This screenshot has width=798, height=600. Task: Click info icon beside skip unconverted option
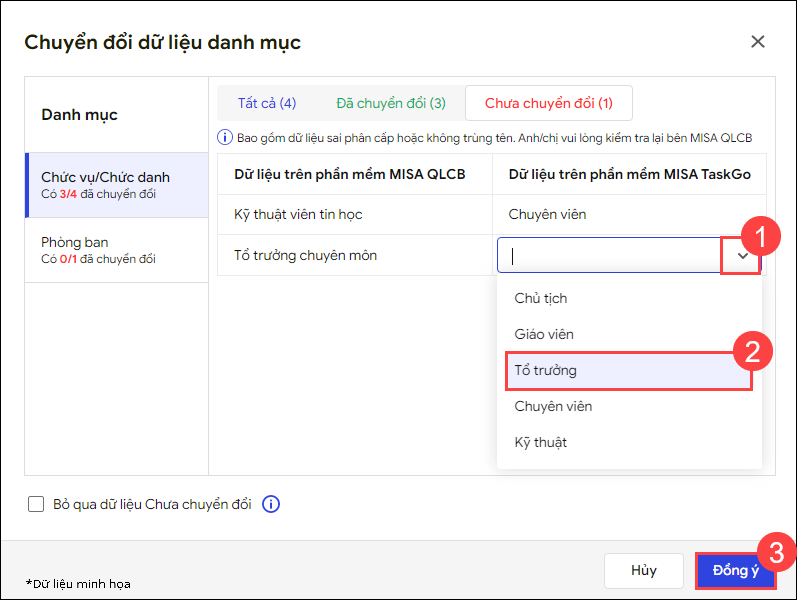(270, 504)
